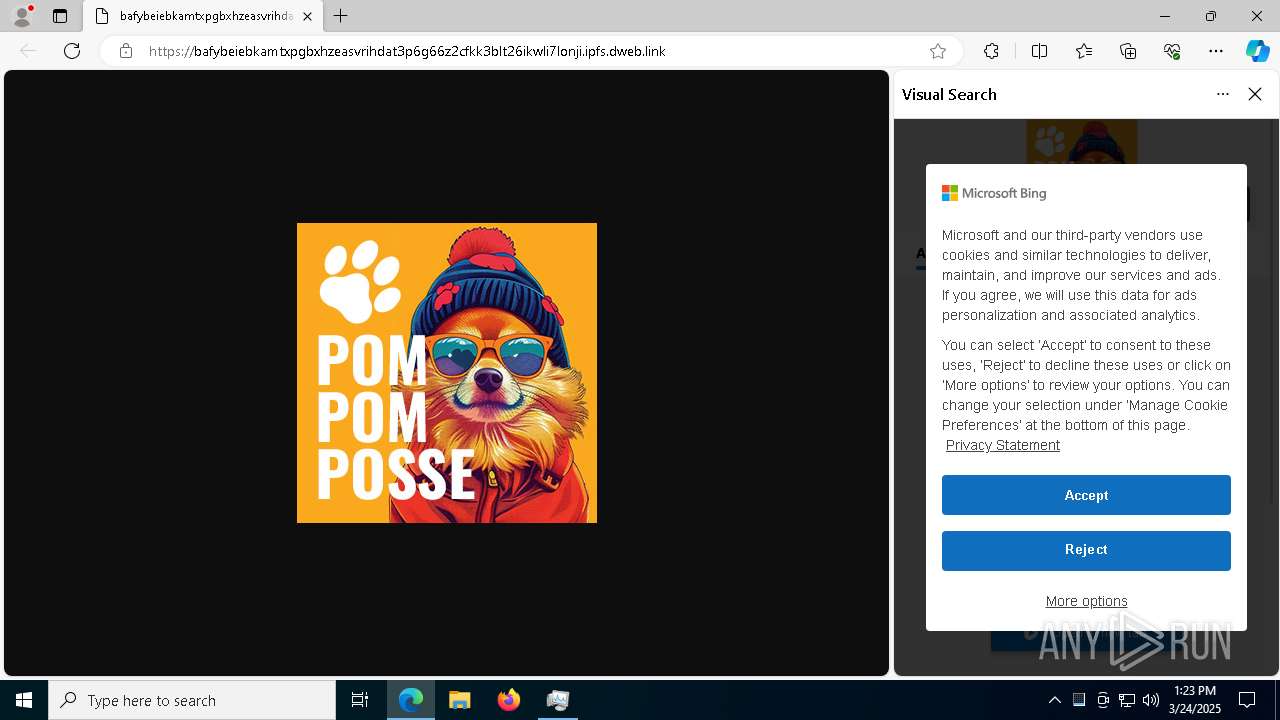Show hidden system tray icons
The width and height of the screenshot is (1280, 720).
1054,700
